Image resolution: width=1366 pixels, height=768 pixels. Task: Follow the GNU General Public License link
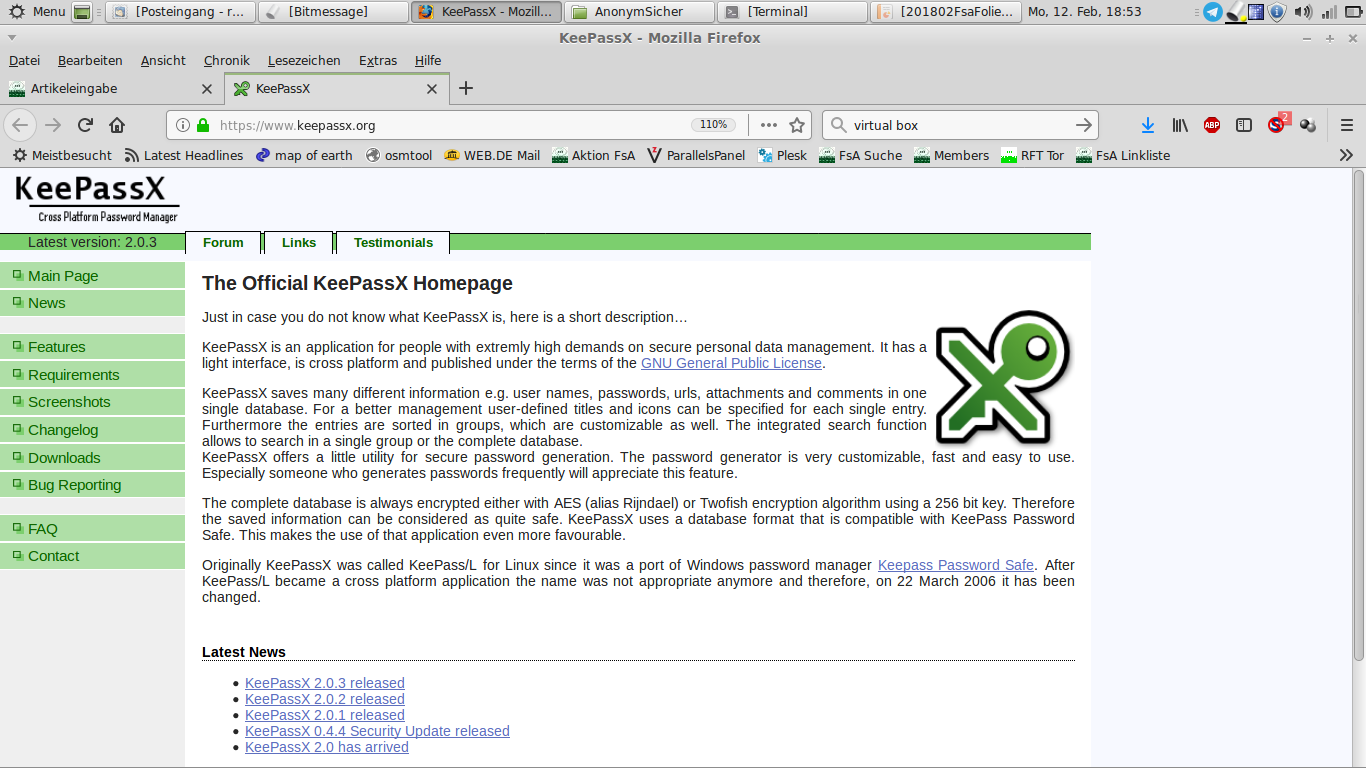(x=731, y=363)
